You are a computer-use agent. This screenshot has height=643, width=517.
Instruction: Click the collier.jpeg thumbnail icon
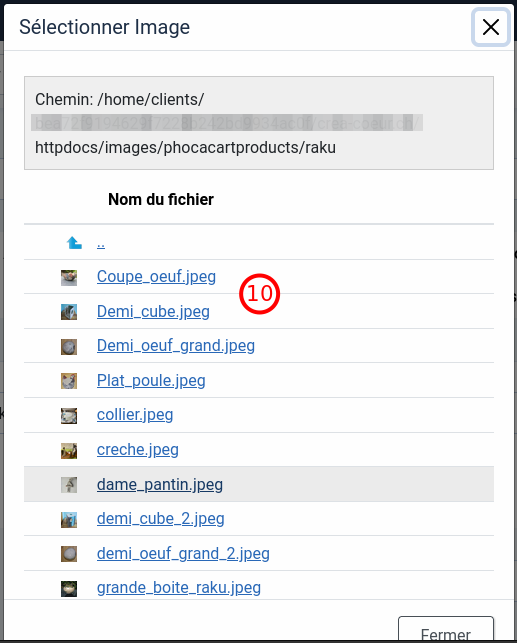(x=69, y=416)
